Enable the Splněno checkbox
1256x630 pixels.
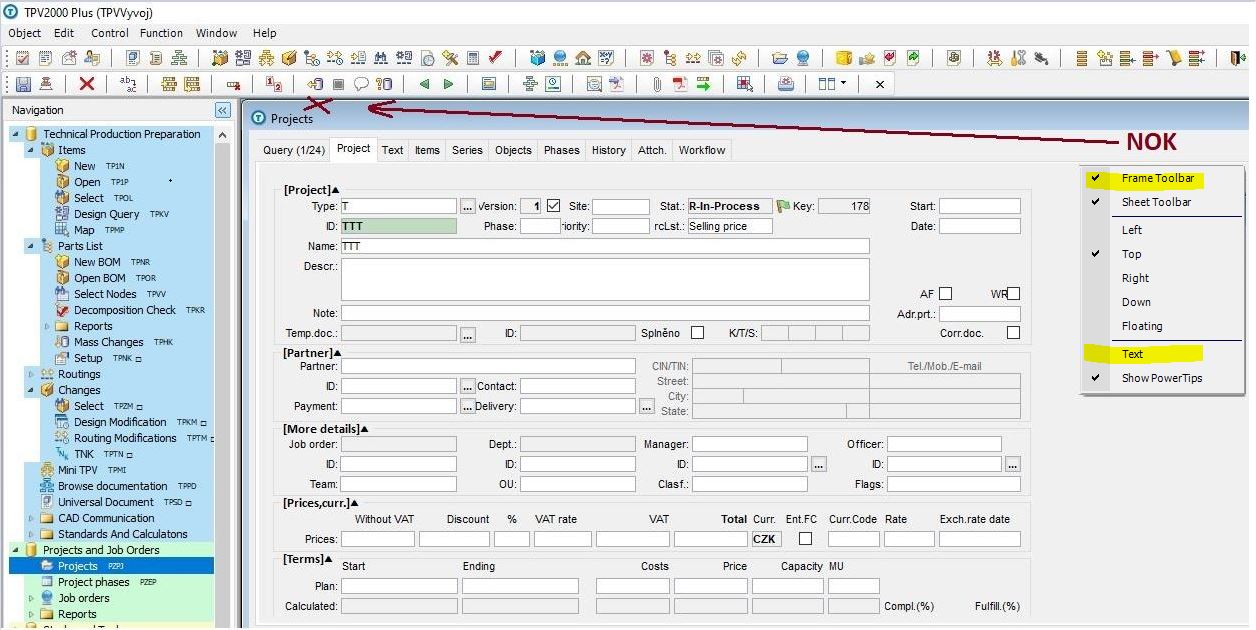697,333
